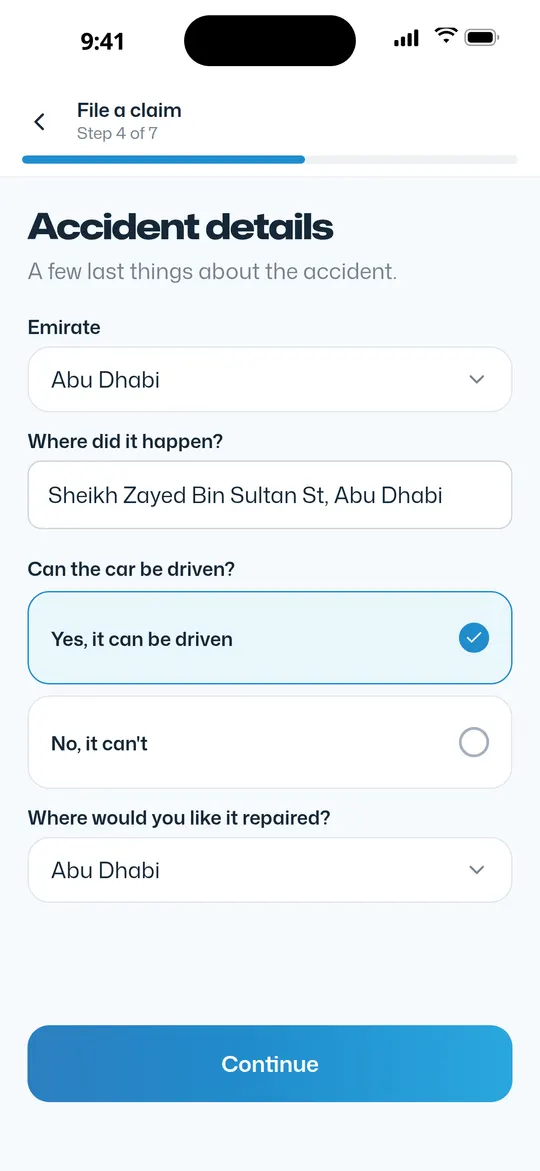
Task: Select the "No, it can't" option
Action: coord(270,742)
